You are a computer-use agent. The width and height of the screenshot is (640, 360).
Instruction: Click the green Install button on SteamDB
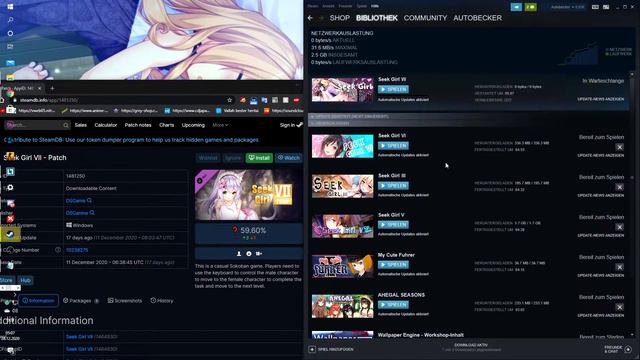pyautogui.click(x=259, y=158)
